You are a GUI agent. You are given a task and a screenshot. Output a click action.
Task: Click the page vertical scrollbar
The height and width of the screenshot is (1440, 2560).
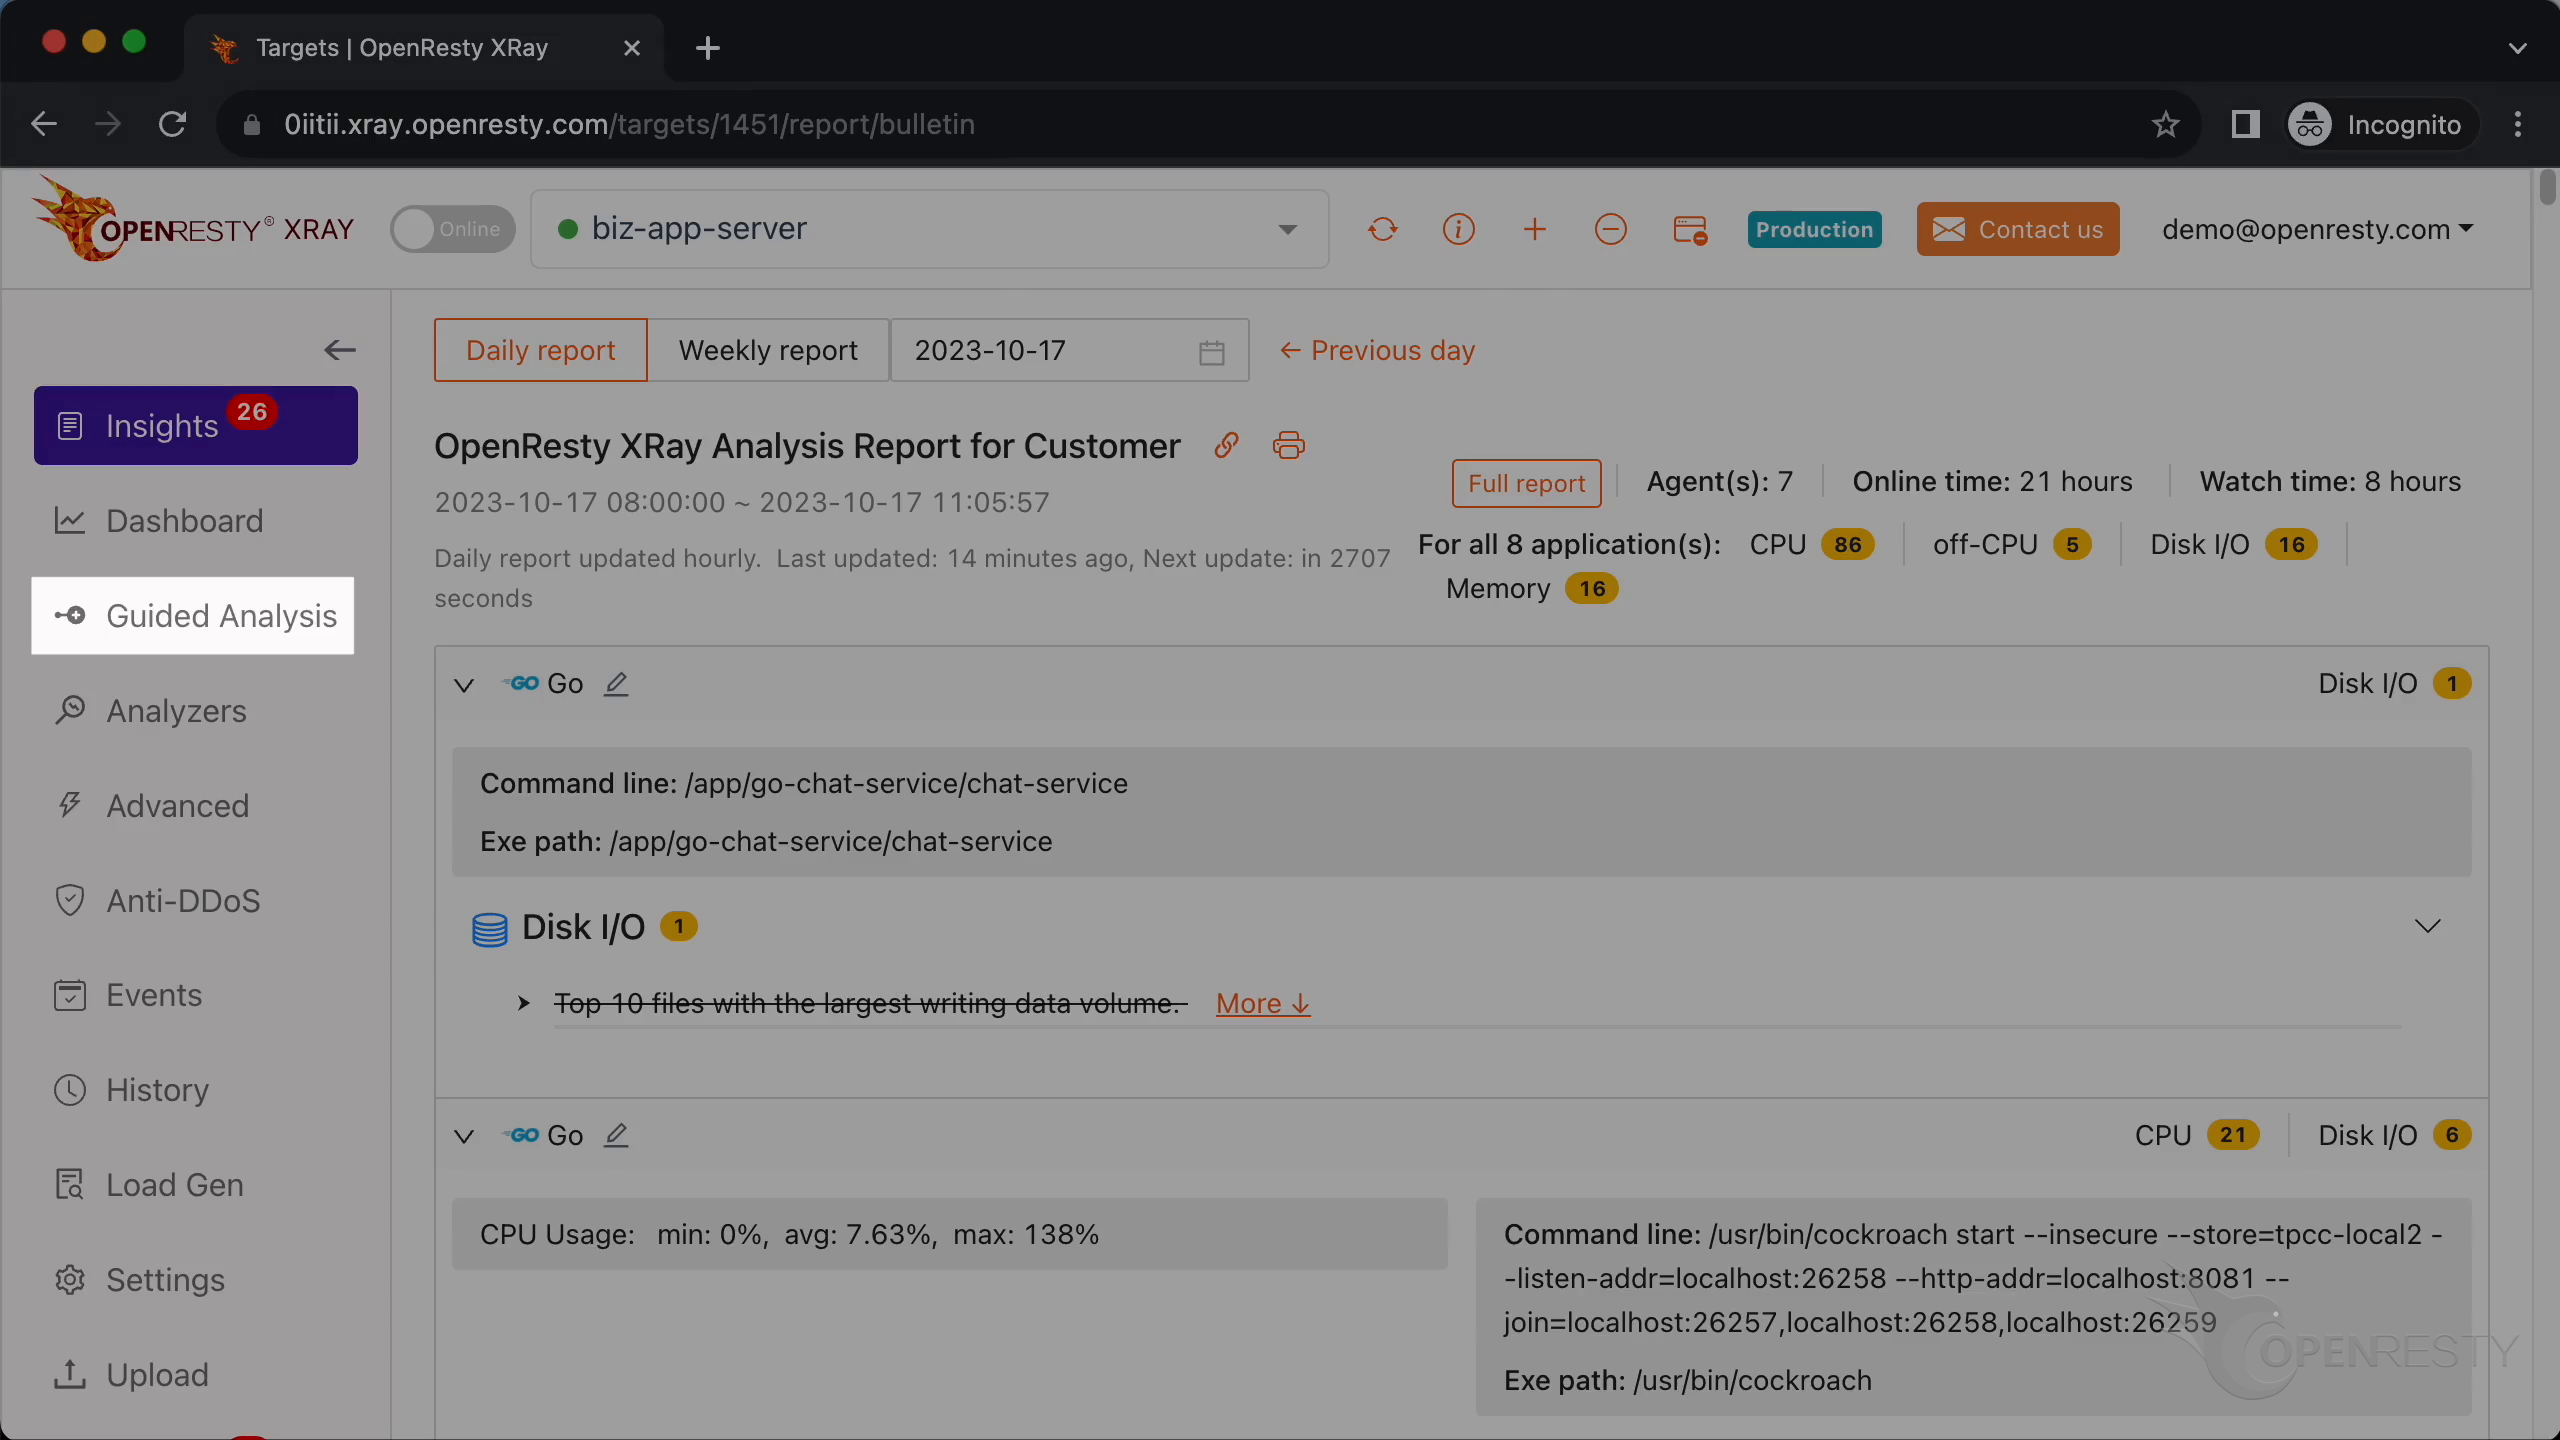(x=2546, y=190)
